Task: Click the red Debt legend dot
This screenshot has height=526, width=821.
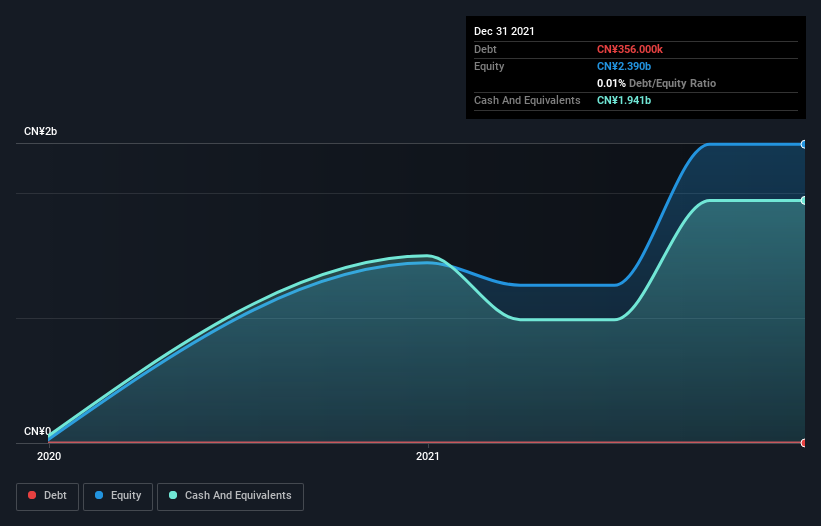Action: tap(32, 495)
